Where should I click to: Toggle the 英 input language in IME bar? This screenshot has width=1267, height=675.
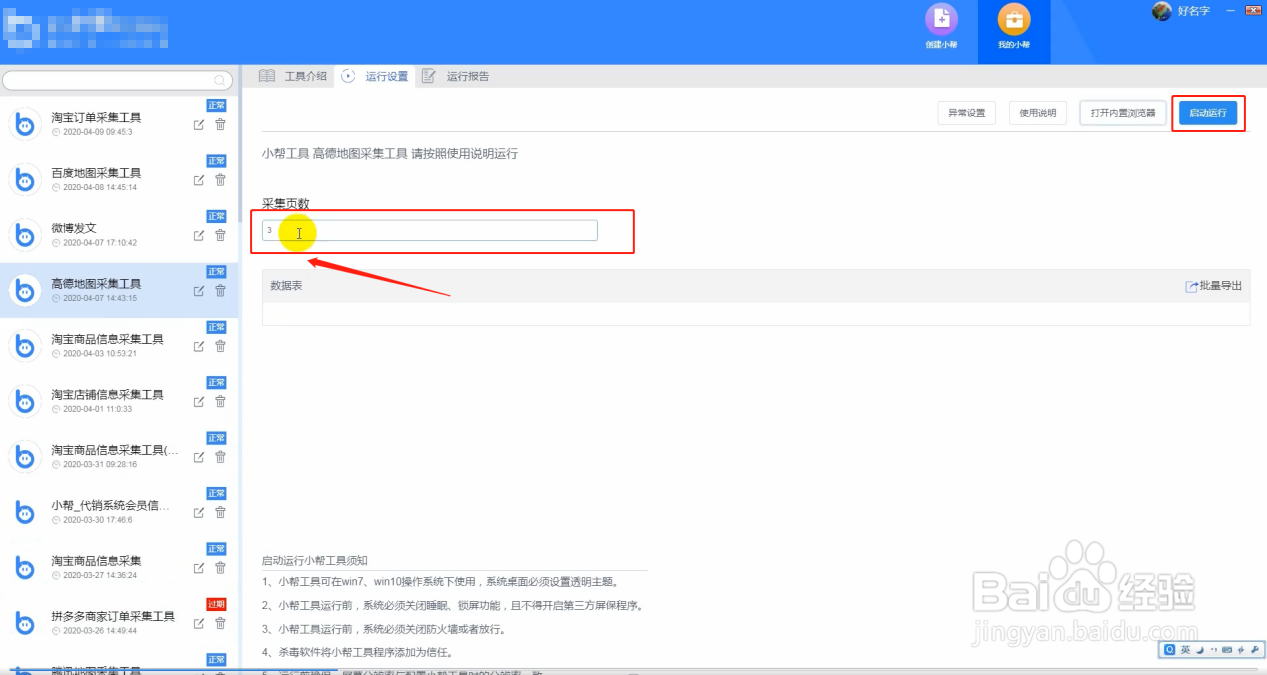[x=1185, y=650]
